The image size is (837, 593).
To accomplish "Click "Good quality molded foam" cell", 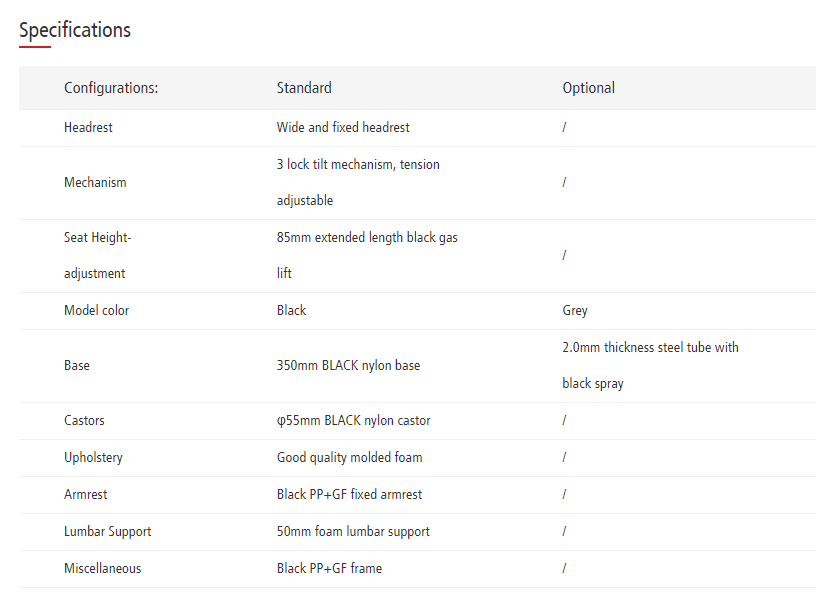I will (x=349, y=458).
